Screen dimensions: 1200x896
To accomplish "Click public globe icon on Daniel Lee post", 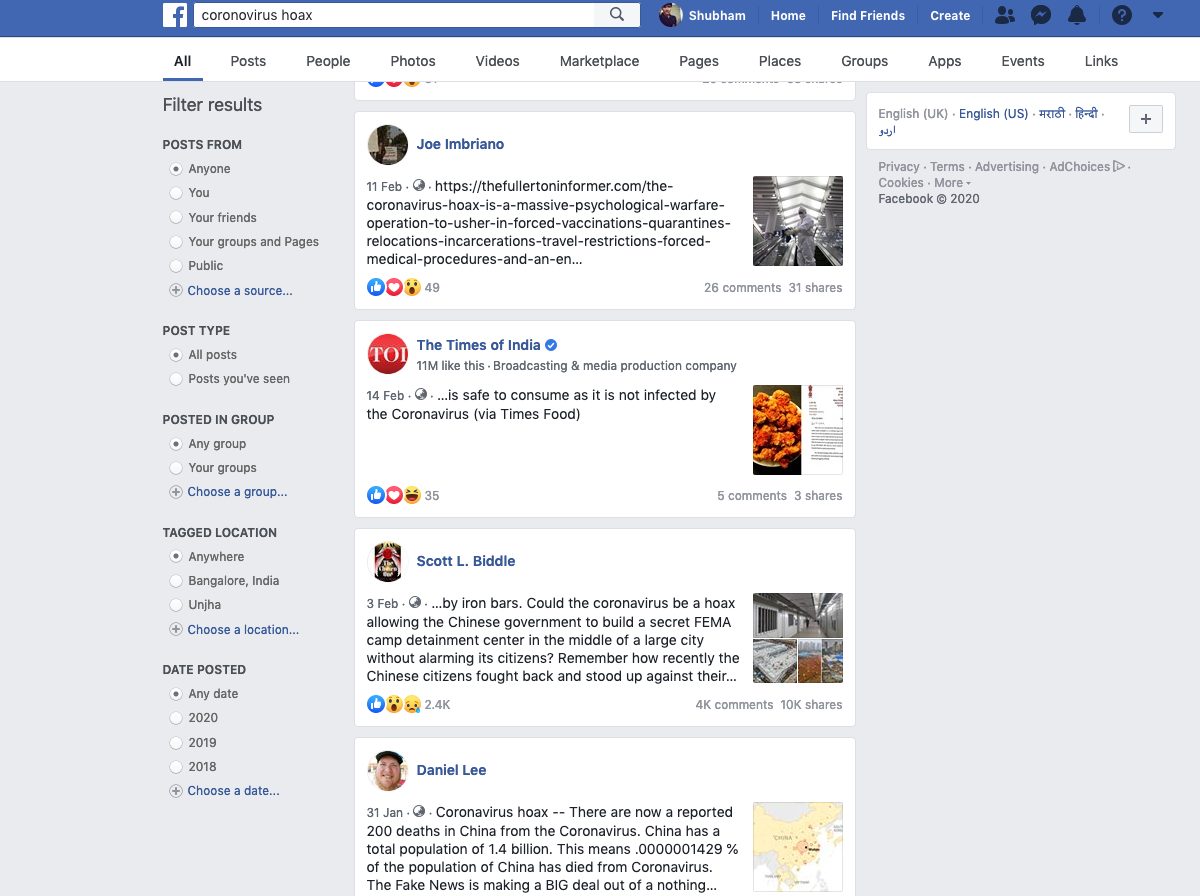I will point(419,812).
